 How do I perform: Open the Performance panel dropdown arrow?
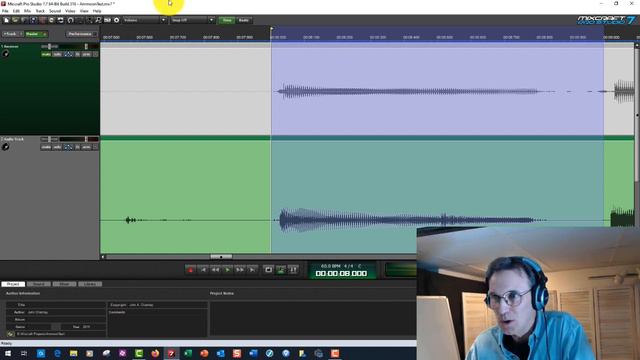click(x=95, y=34)
